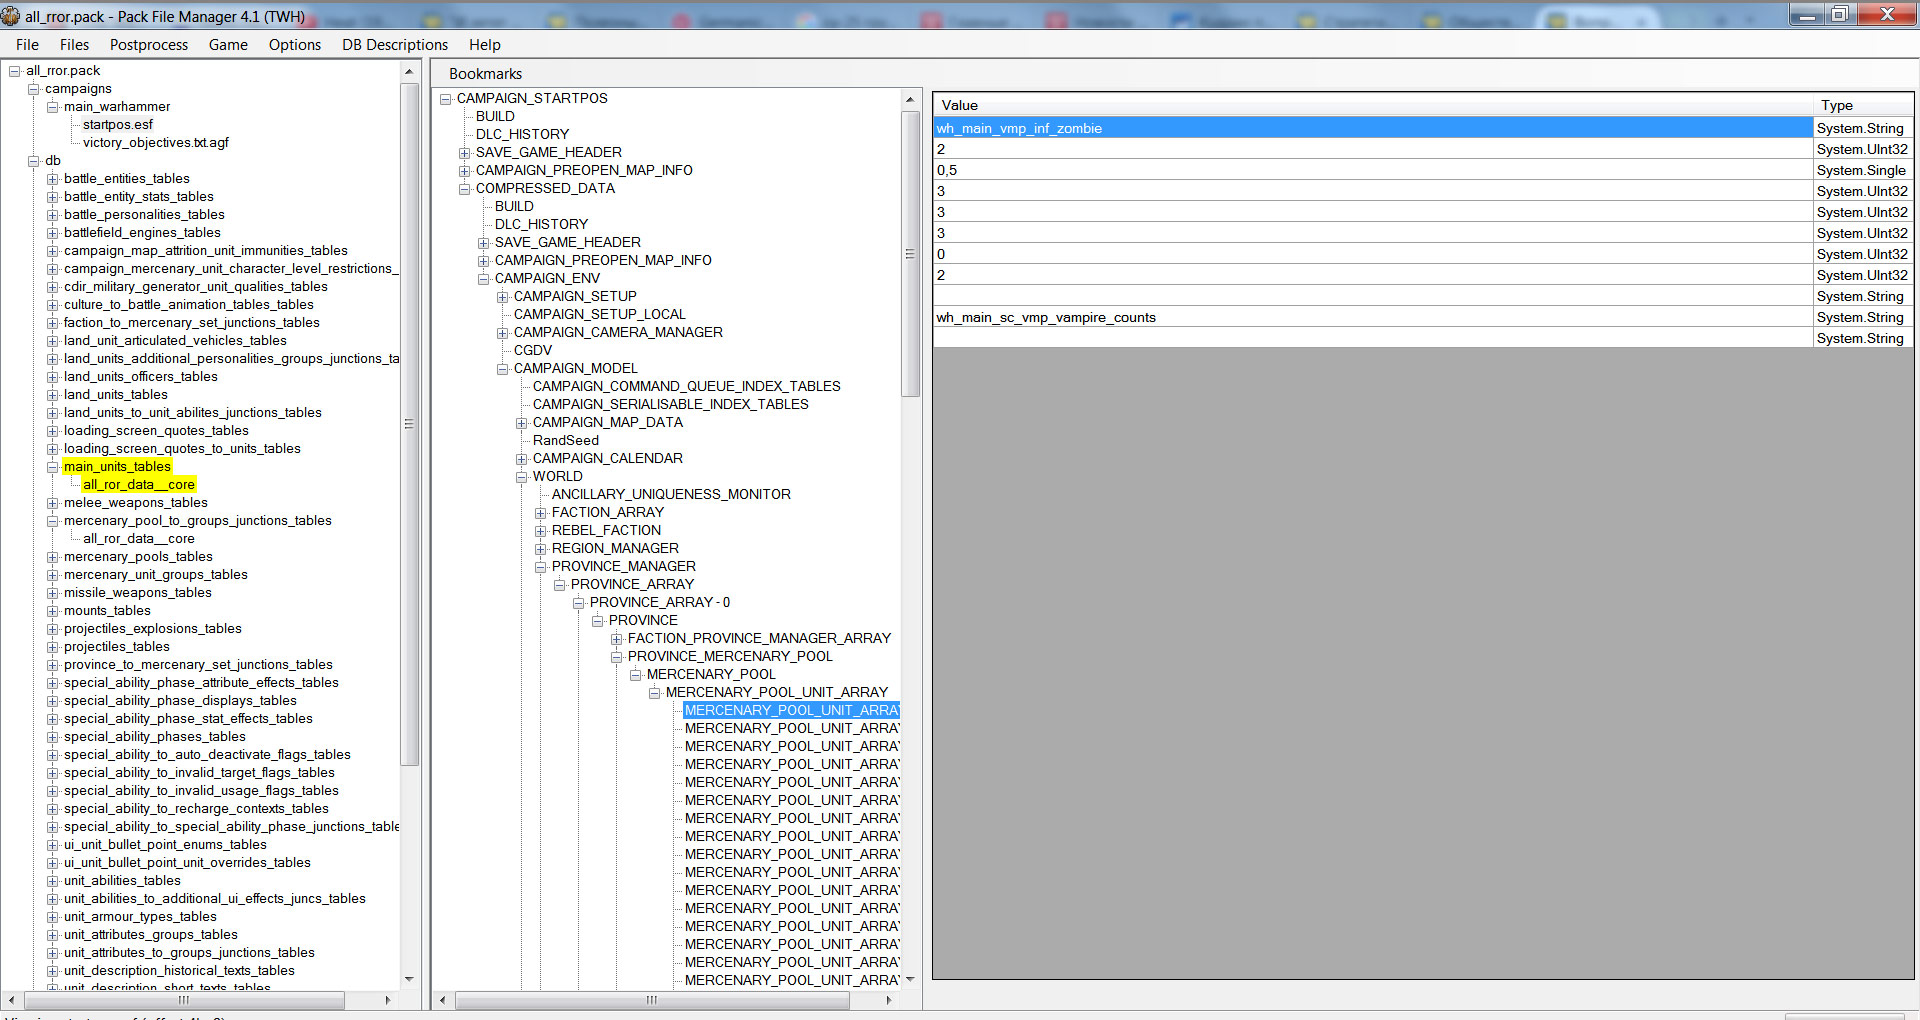Screen dimensions: 1920x1020
Task: Open the Help menu
Action: pos(485,45)
